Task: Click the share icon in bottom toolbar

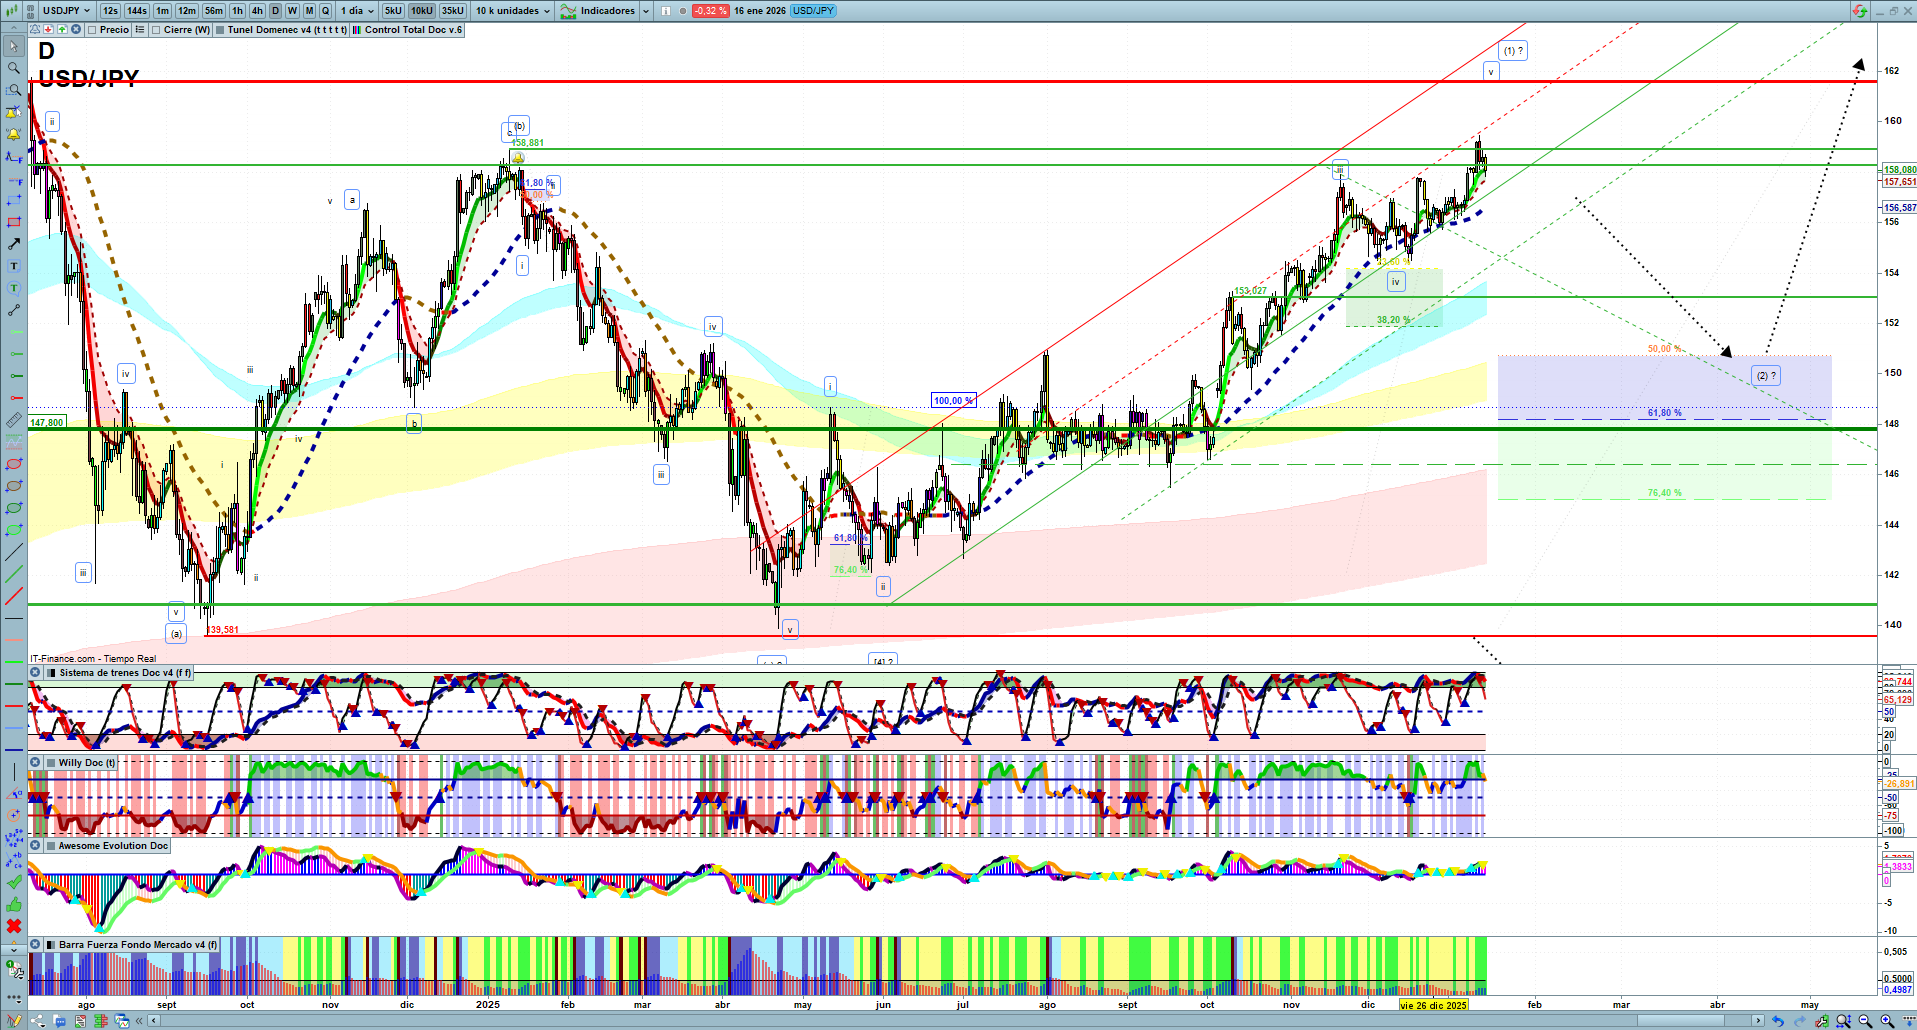Action: click(38, 1021)
